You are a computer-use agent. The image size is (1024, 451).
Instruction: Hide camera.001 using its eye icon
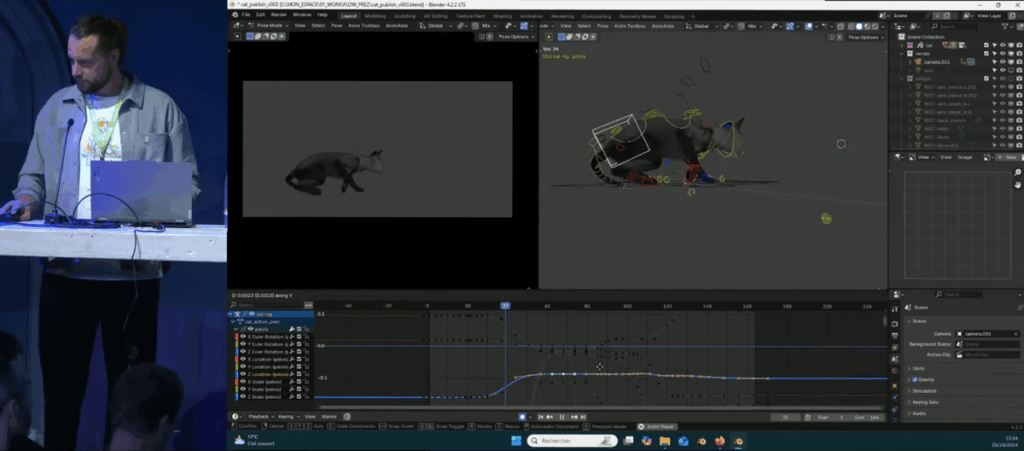(x=1003, y=62)
